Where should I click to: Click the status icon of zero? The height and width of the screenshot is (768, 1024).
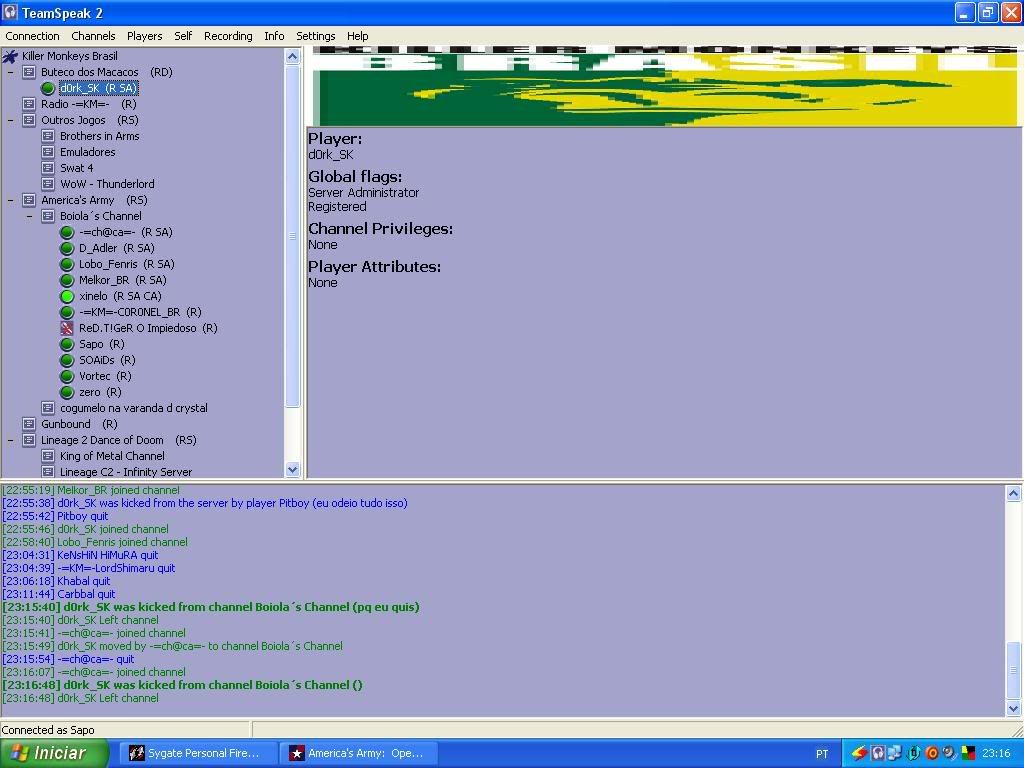point(67,392)
